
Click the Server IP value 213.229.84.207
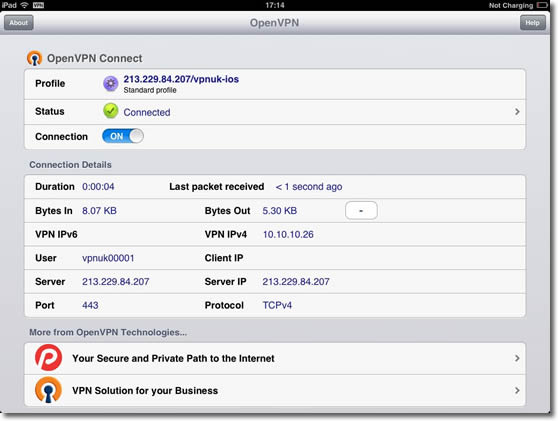click(296, 282)
